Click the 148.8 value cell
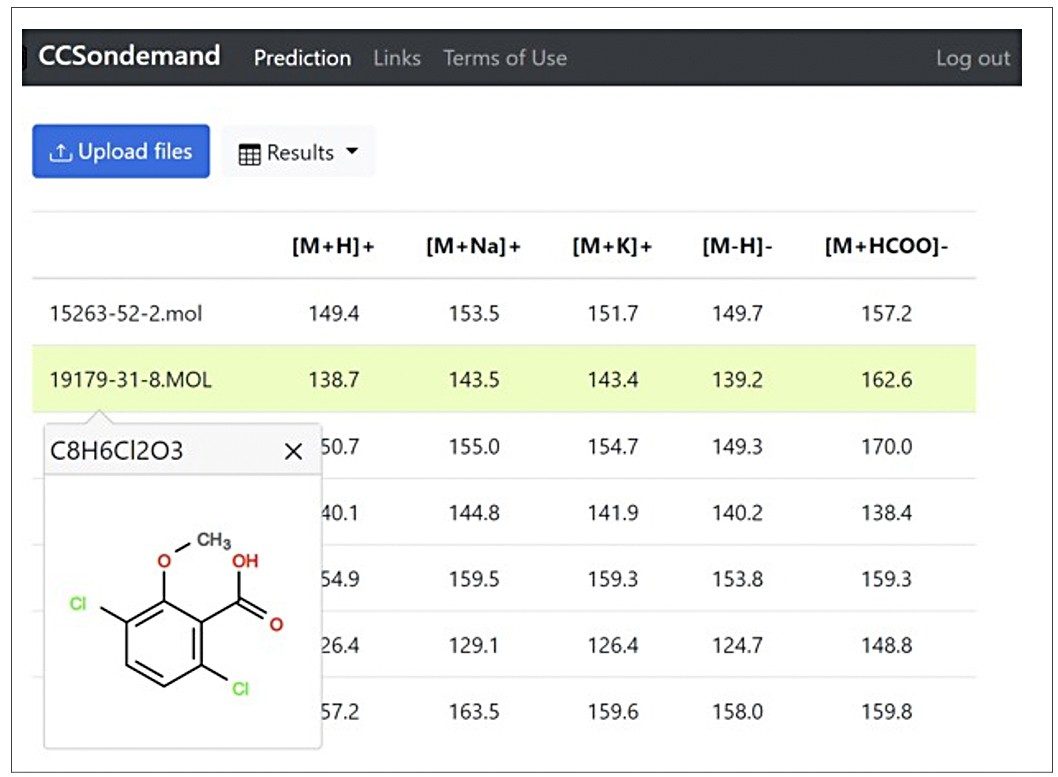The image size is (1058, 777). coord(887,645)
